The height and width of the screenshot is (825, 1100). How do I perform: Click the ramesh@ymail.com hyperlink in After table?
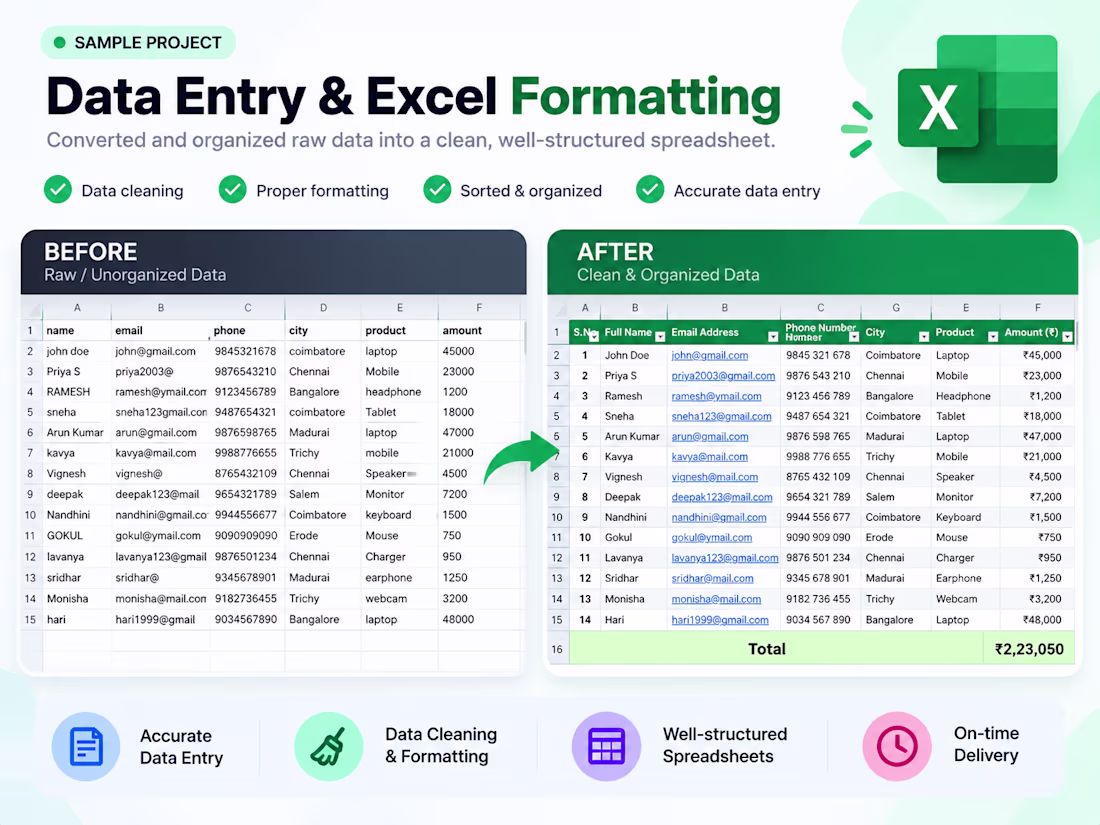716,396
